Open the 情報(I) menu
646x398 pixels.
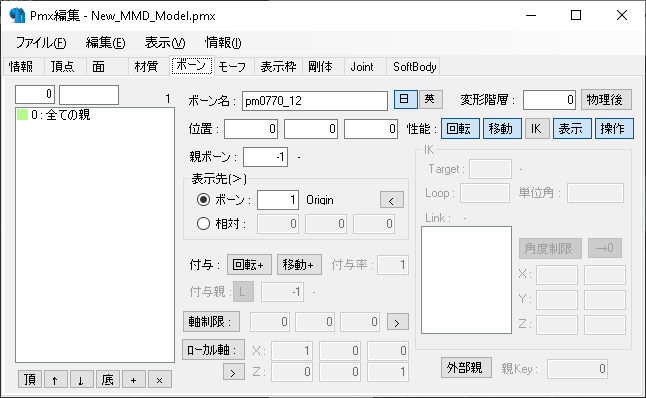pyautogui.click(x=223, y=42)
